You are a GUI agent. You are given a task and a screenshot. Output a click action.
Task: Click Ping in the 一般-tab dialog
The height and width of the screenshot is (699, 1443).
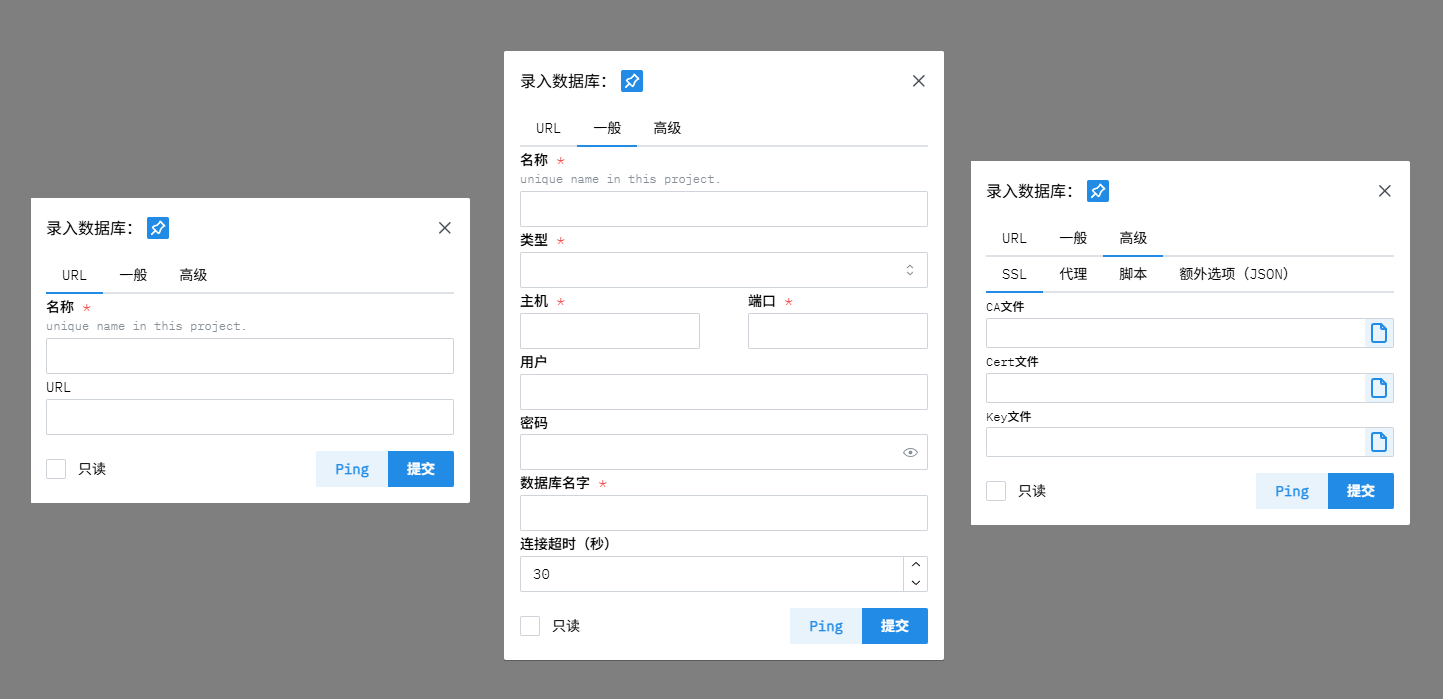tap(826, 626)
